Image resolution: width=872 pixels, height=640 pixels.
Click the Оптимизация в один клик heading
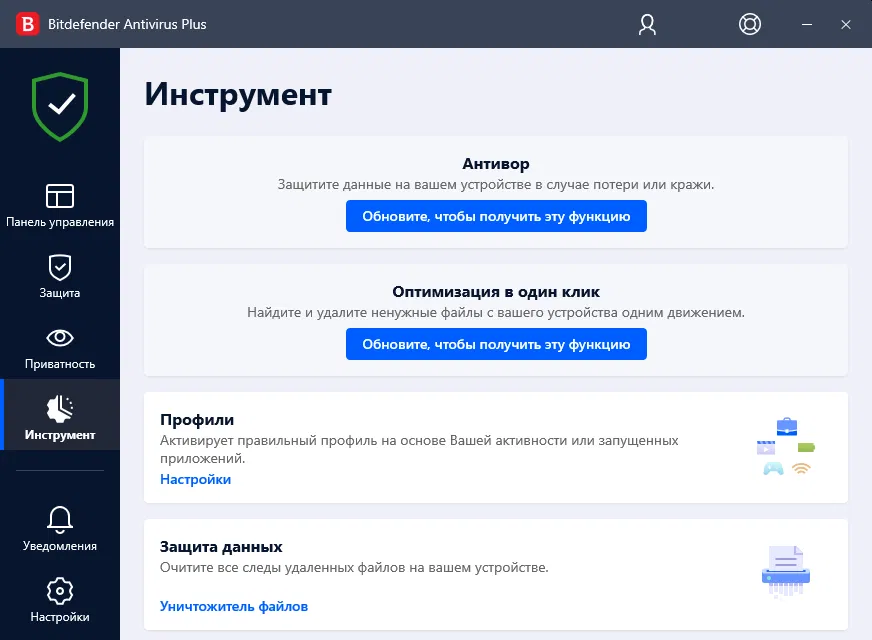496,292
